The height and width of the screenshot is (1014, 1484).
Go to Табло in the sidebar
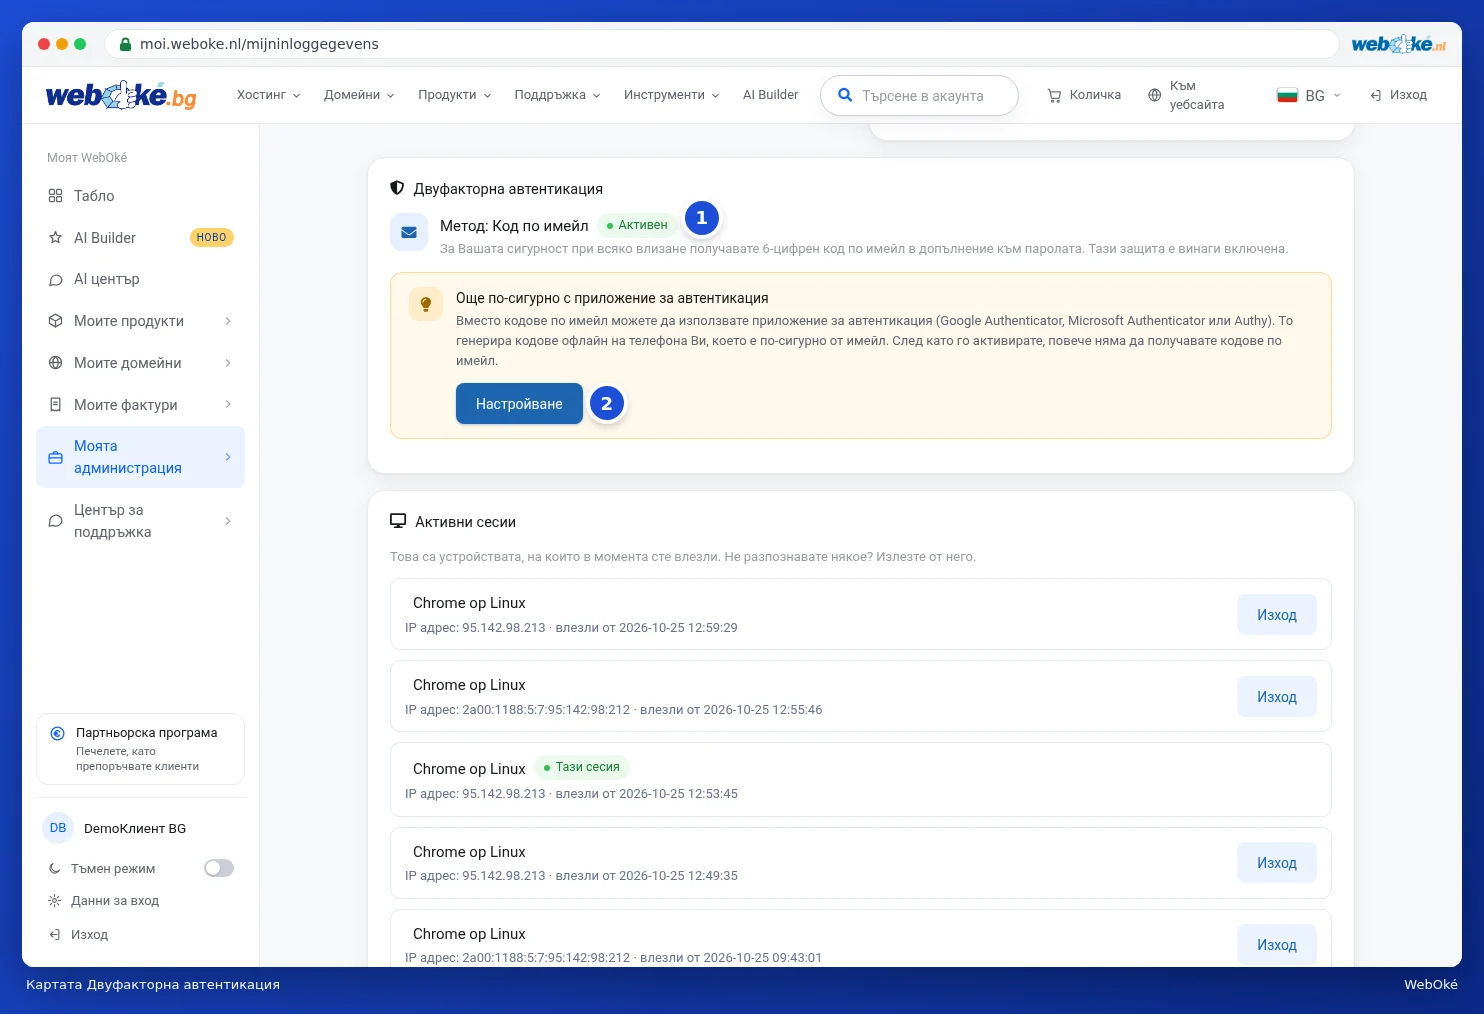coord(140,196)
